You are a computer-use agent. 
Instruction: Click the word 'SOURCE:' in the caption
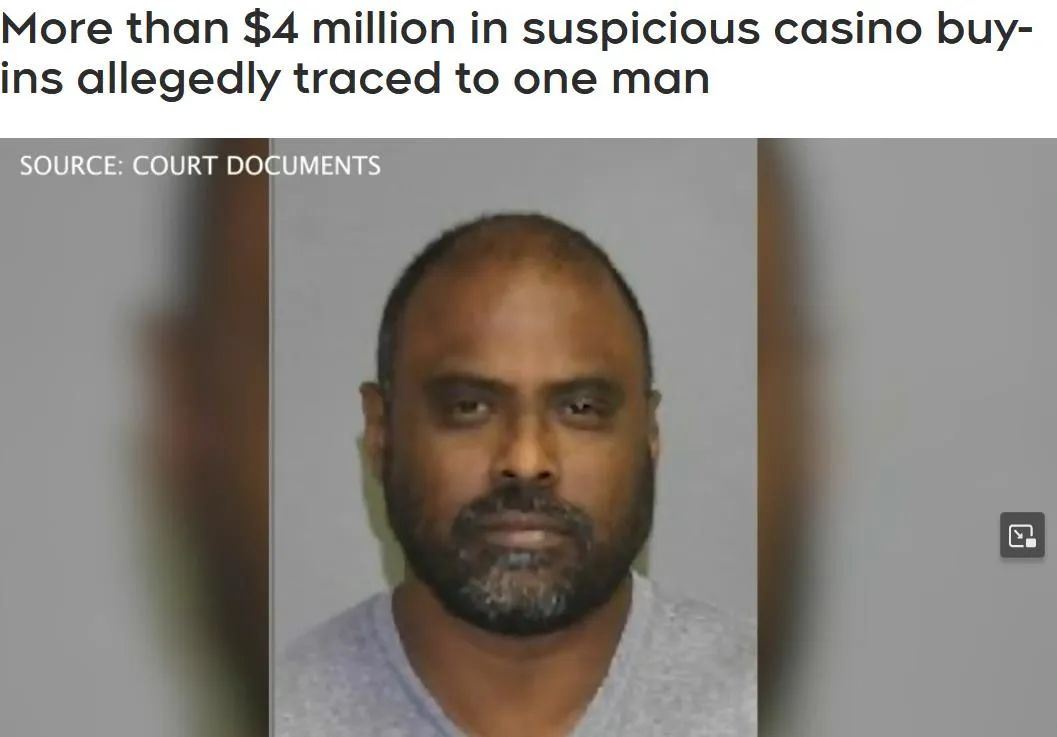coord(71,165)
